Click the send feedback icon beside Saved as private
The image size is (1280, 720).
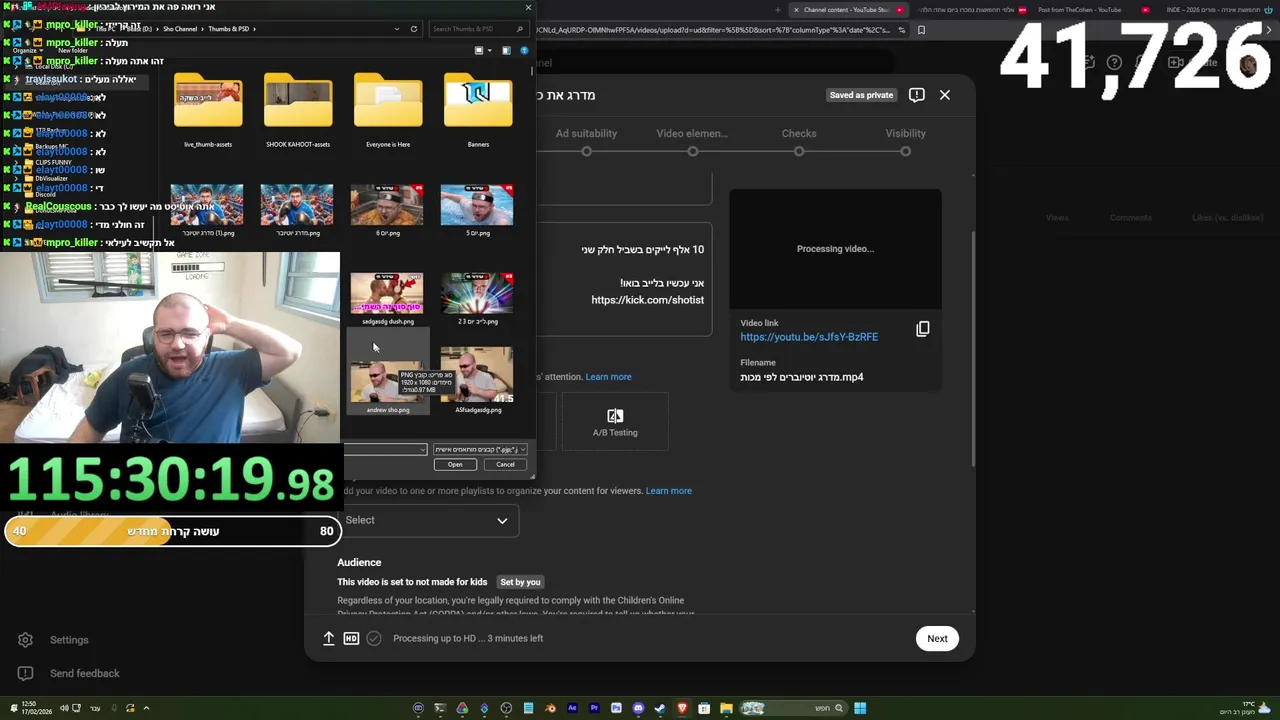[917, 95]
